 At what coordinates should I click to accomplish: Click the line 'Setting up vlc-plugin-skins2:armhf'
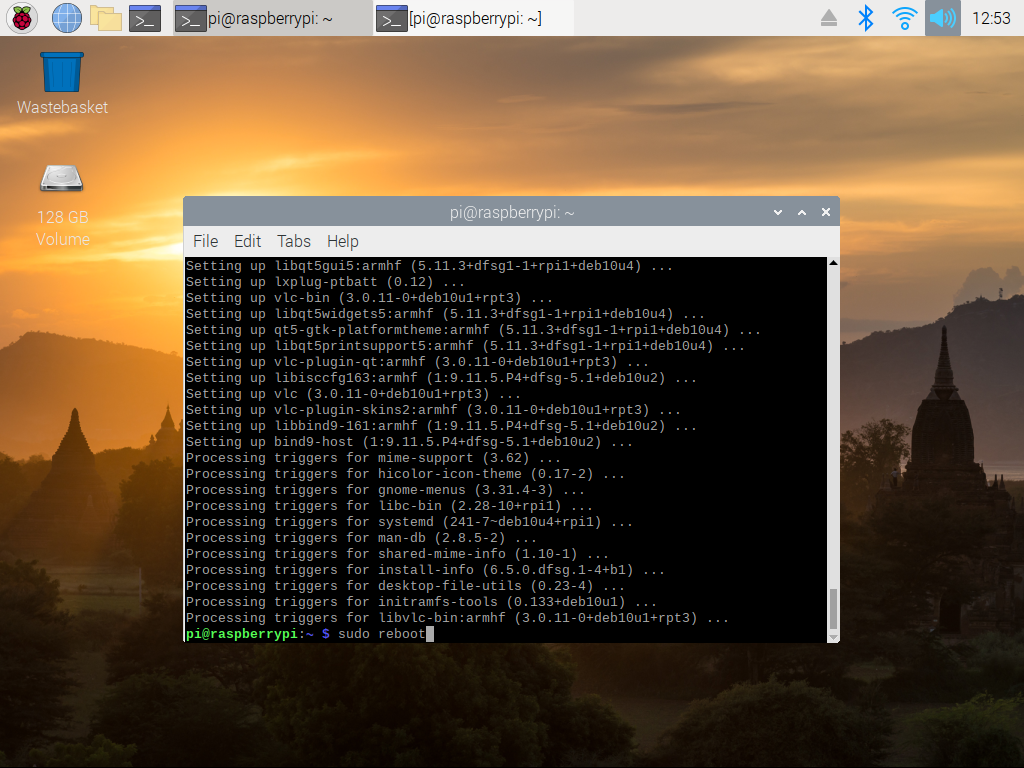(x=433, y=410)
